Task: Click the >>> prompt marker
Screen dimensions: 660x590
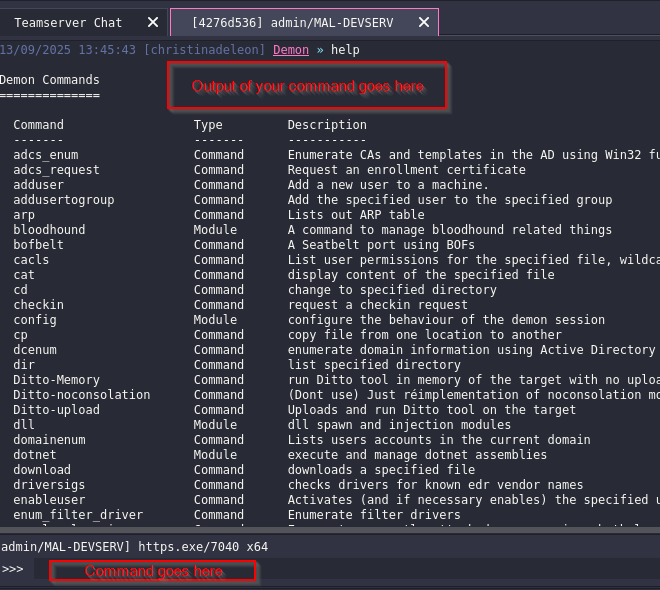Action: [12, 570]
